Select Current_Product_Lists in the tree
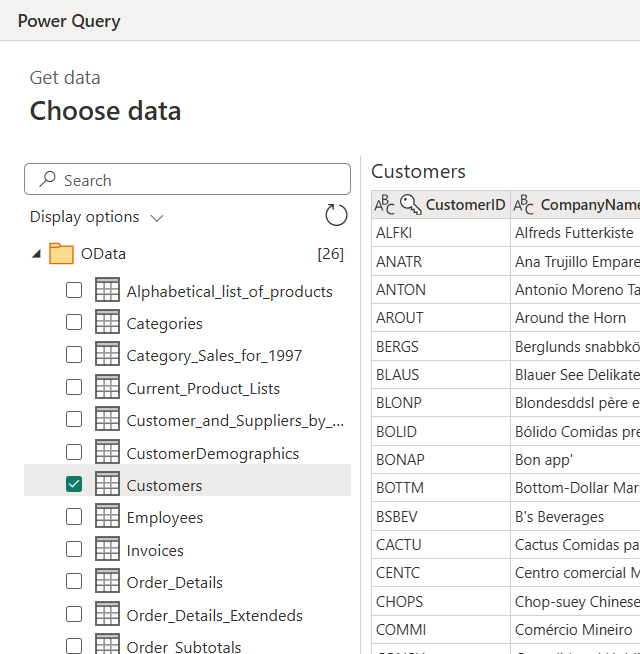 (203, 388)
